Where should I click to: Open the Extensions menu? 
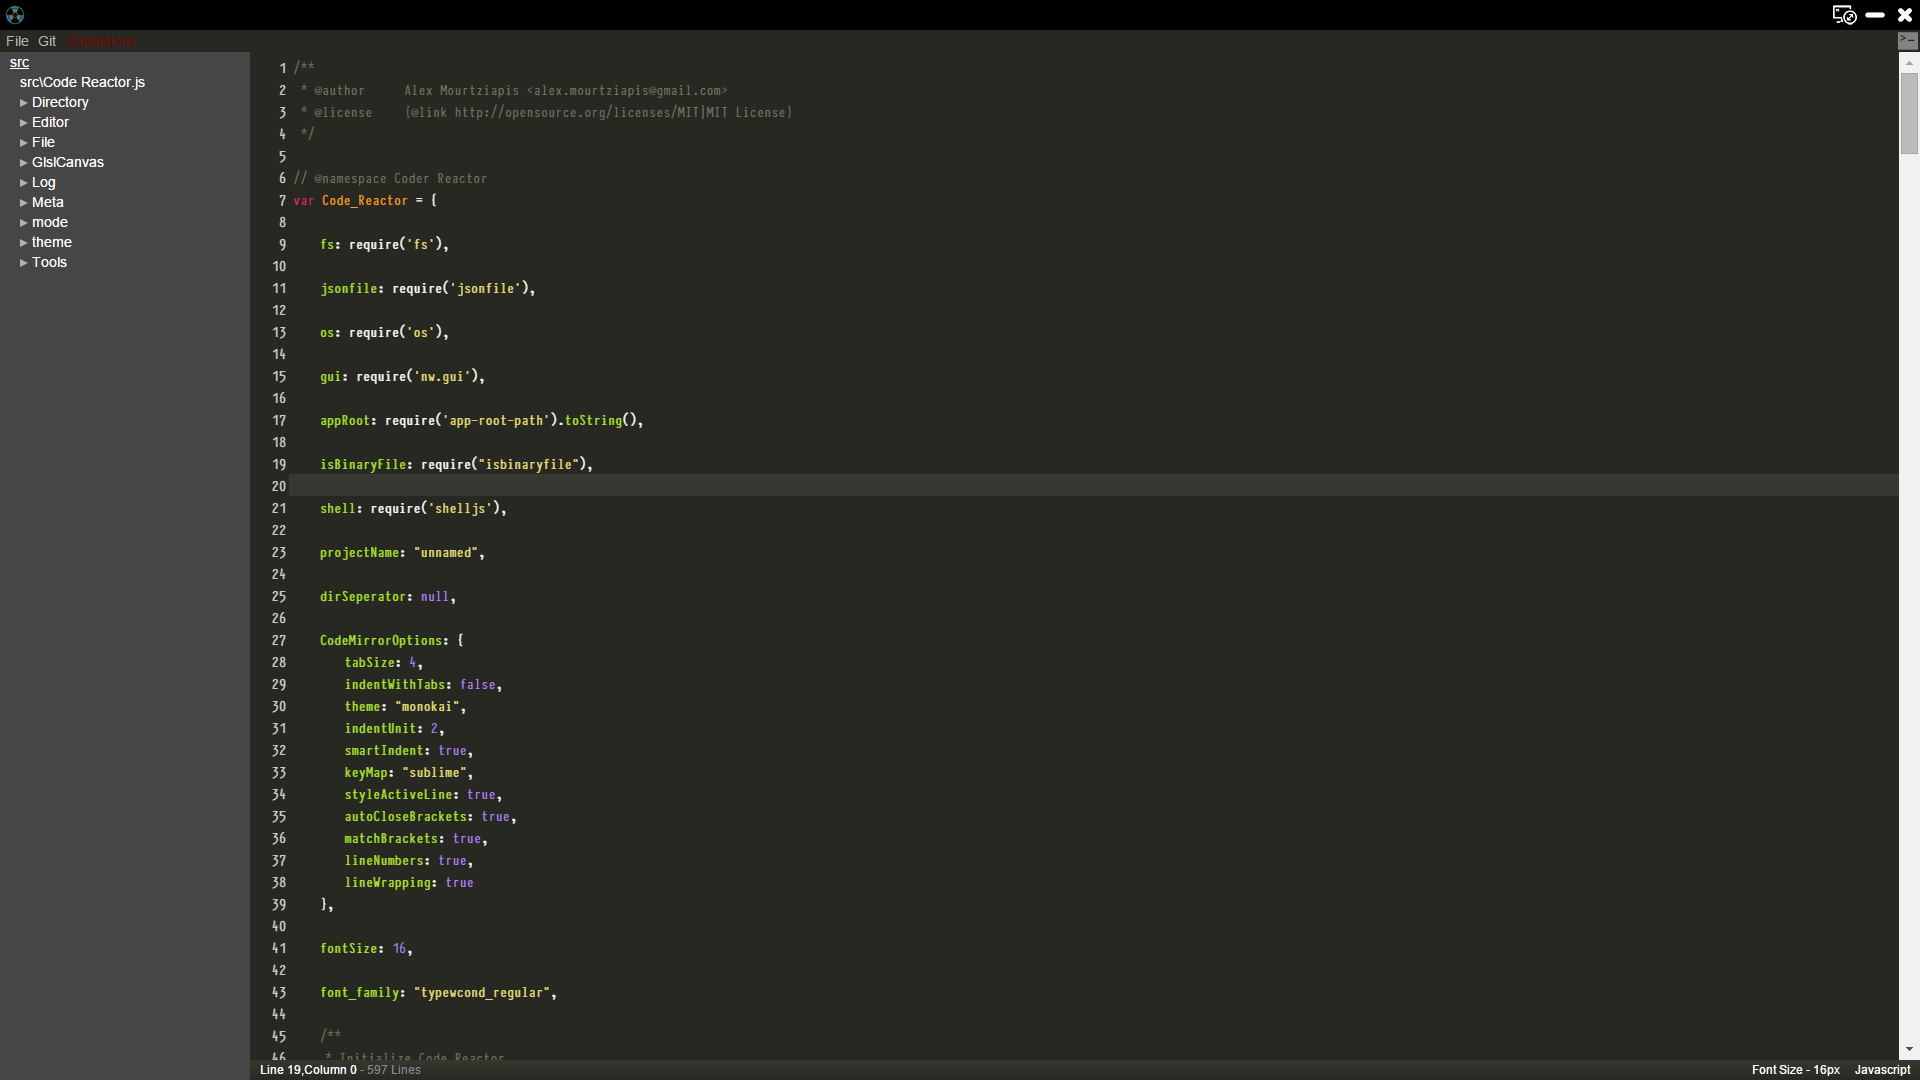(102, 41)
